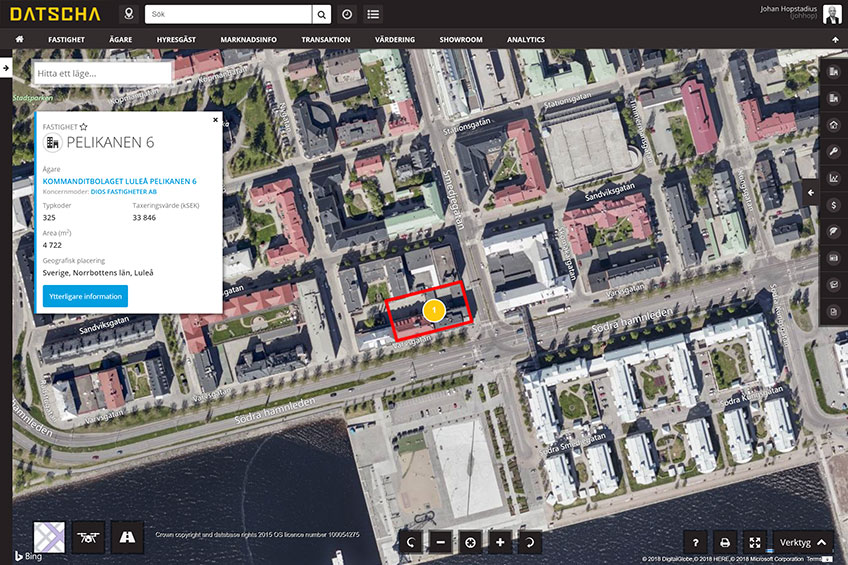Select the key icon in right sidebar
This screenshot has height=565, width=848.
(x=834, y=151)
